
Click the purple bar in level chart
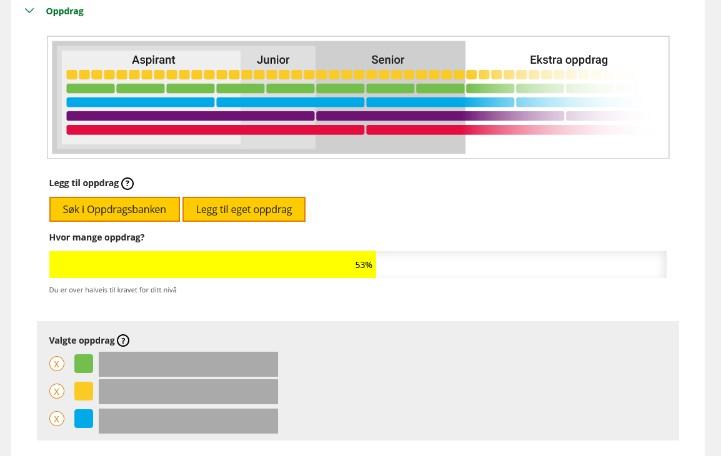(x=190, y=116)
